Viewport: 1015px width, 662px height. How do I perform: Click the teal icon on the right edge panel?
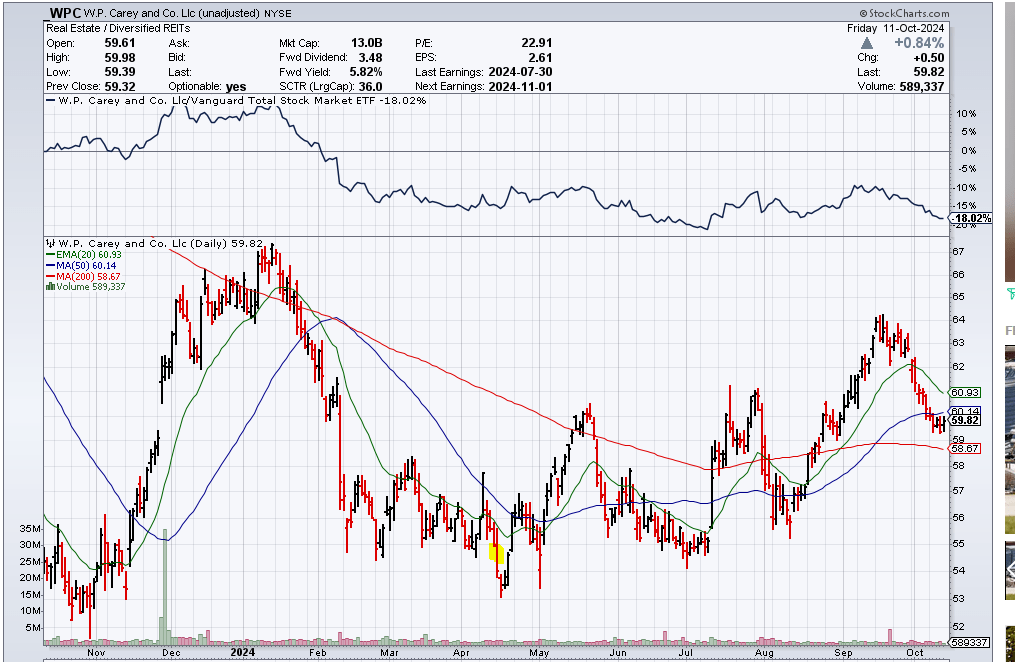pyautogui.click(x=1010, y=292)
